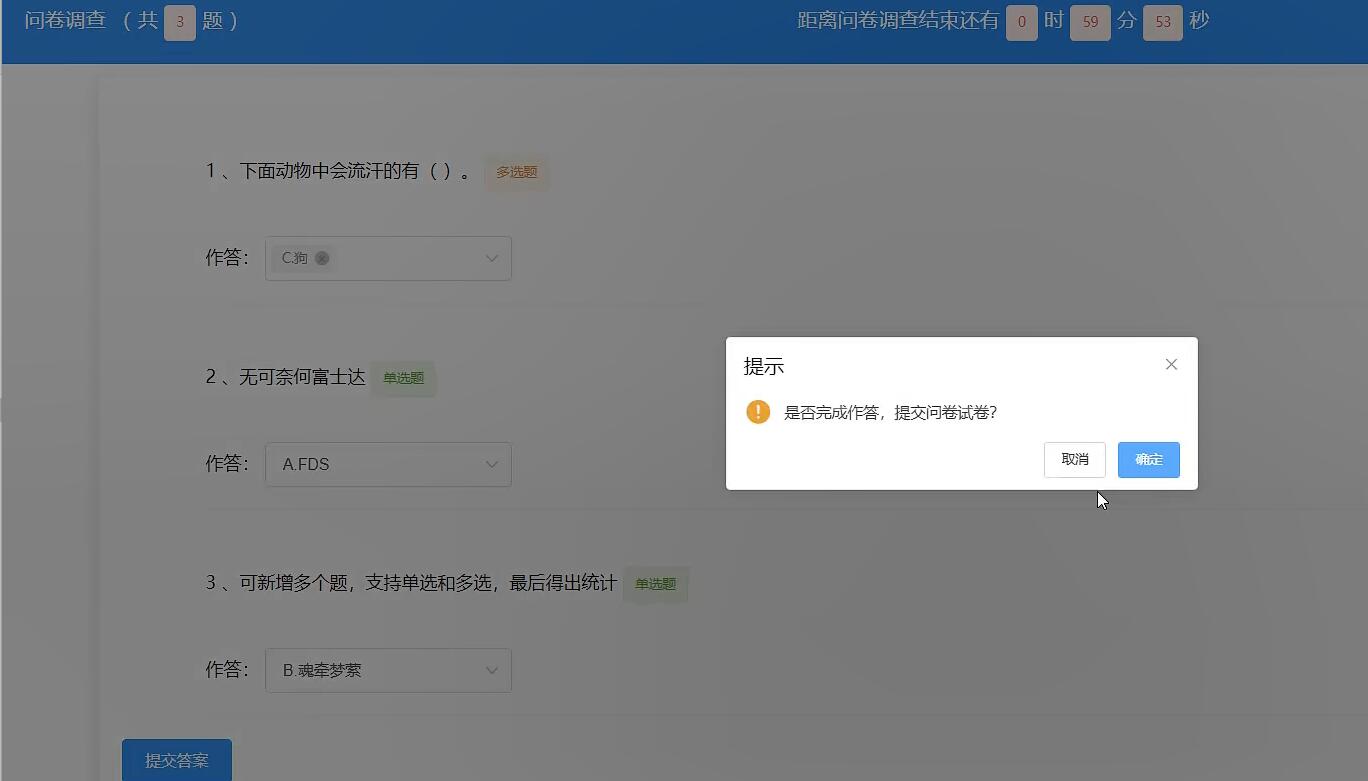Screen dimensions: 1368x781
Task: Open the A.FDS answer dropdown for question 2
Action: (388, 464)
